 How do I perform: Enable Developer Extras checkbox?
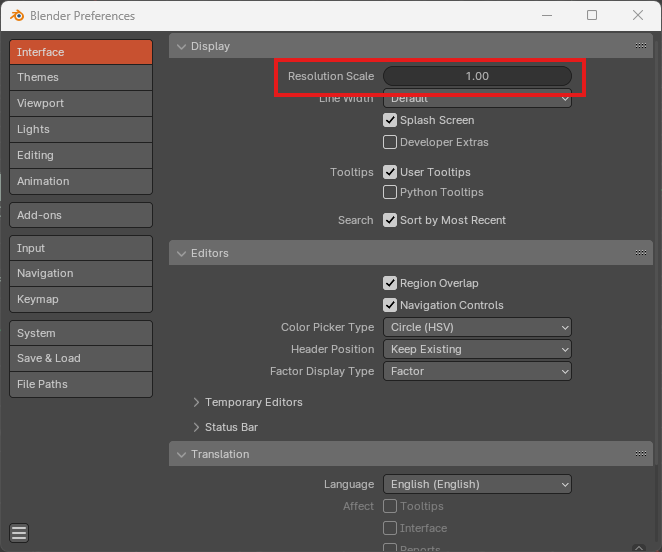point(390,142)
